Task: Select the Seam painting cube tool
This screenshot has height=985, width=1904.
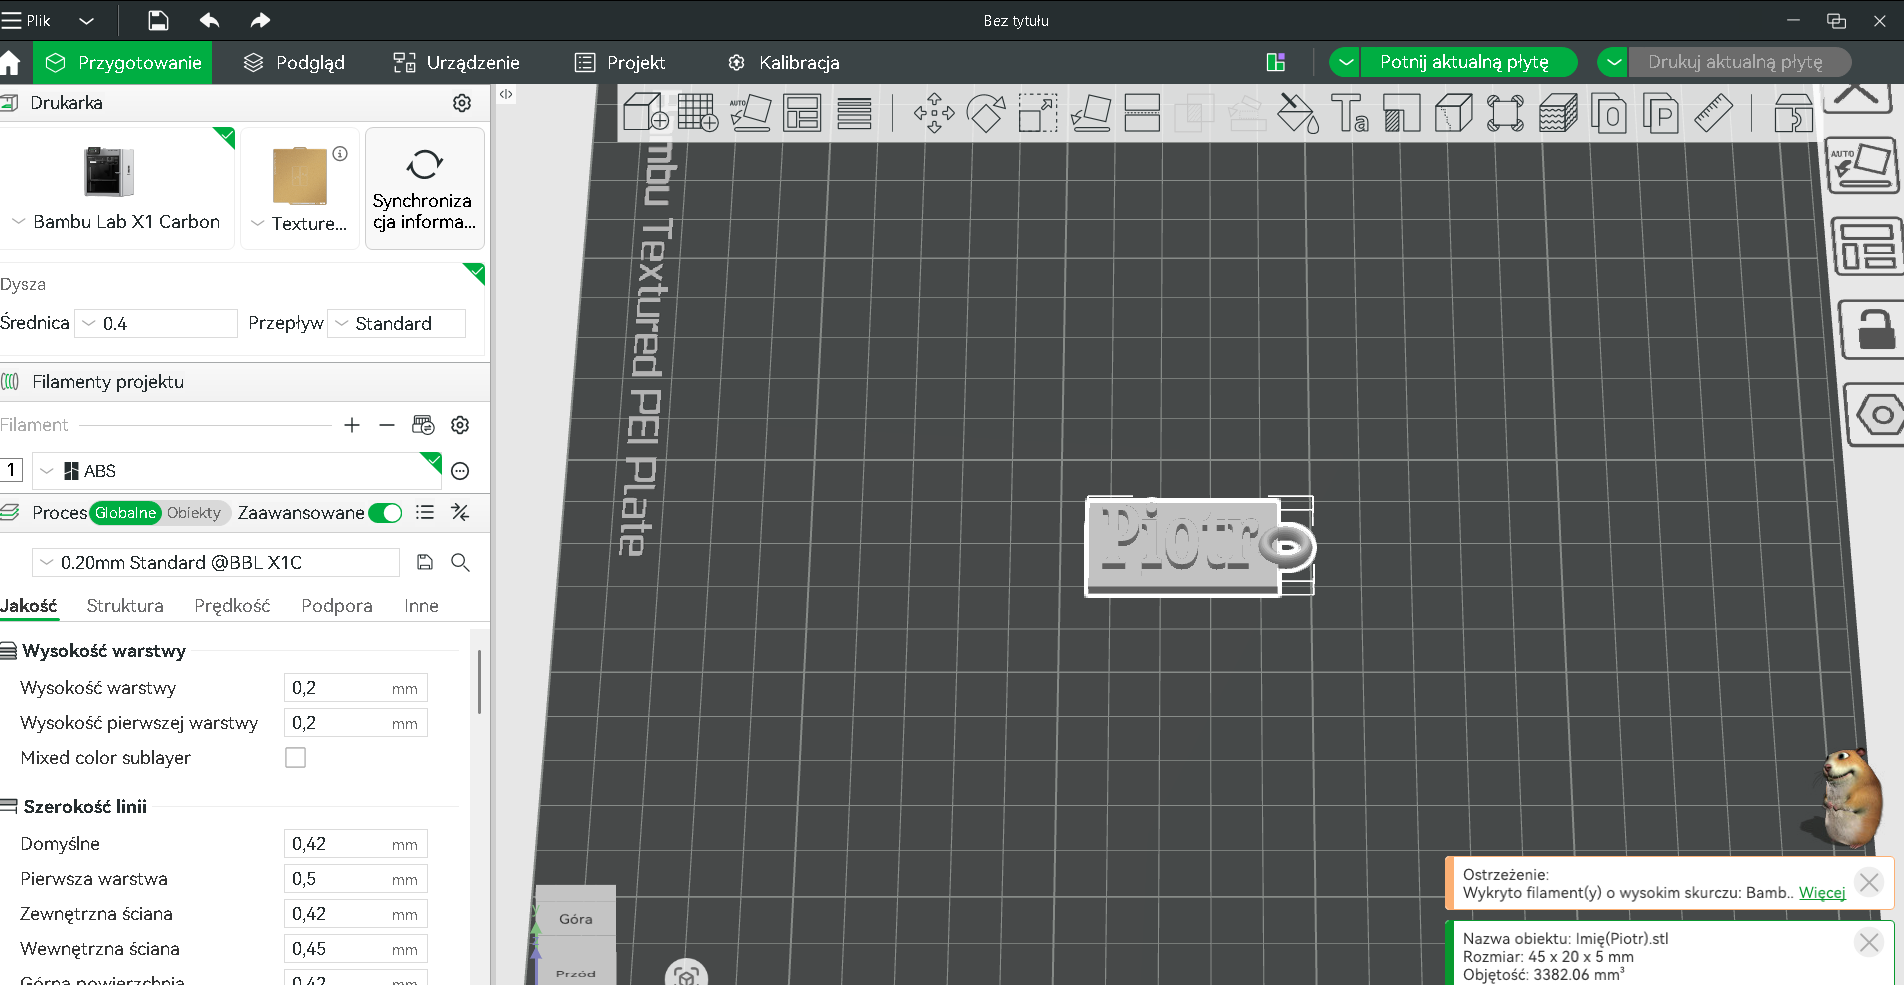Action: pyautogui.click(x=1453, y=113)
